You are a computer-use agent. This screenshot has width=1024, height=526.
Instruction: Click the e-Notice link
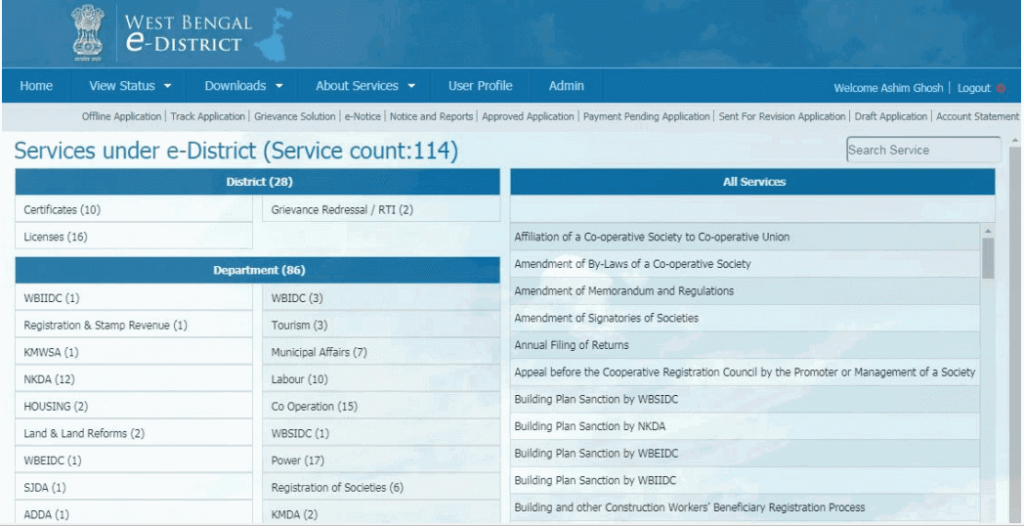pos(362,116)
